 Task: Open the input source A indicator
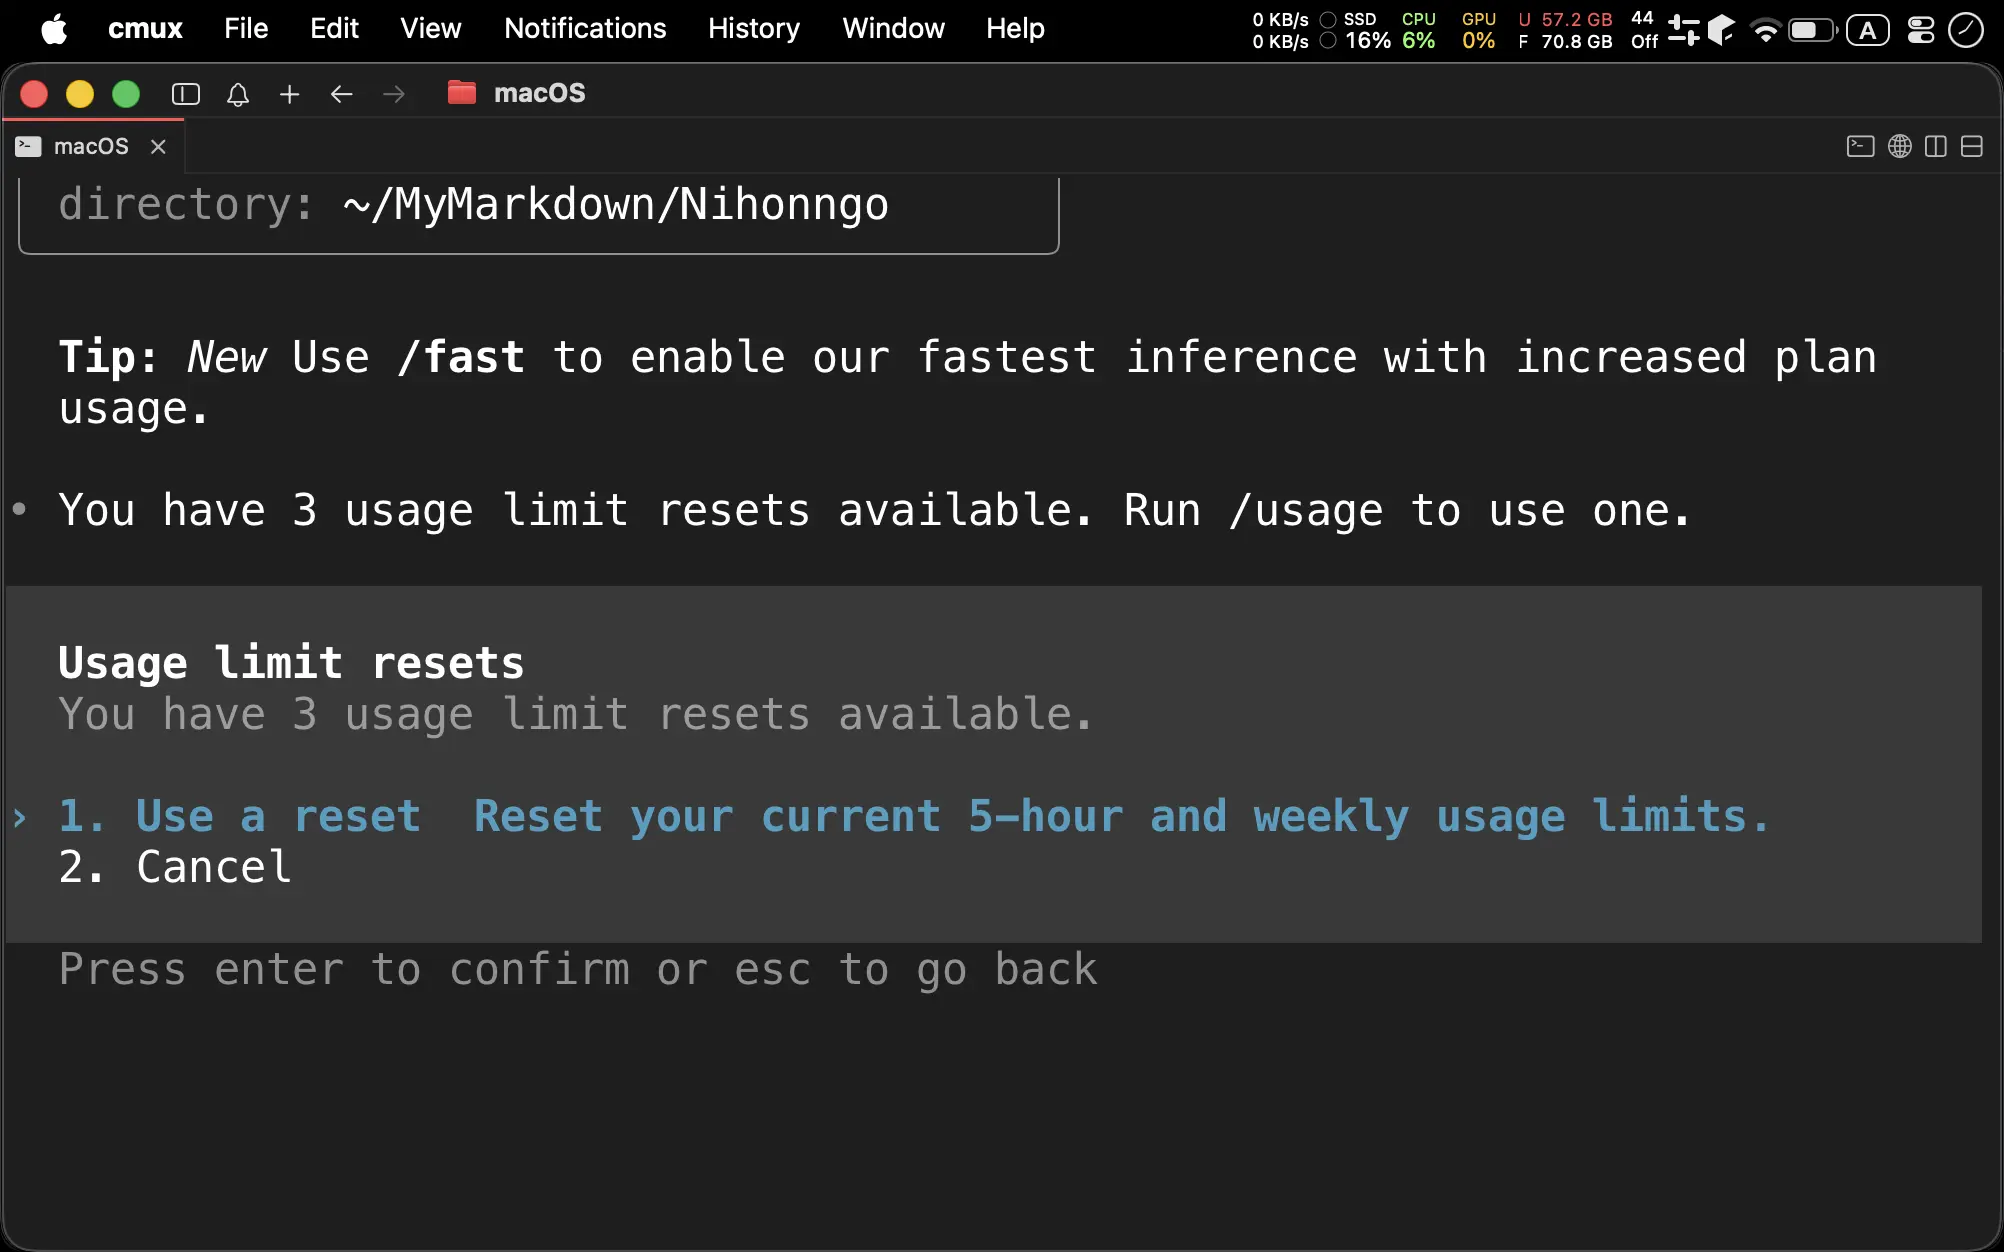[x=1867, y=30]
